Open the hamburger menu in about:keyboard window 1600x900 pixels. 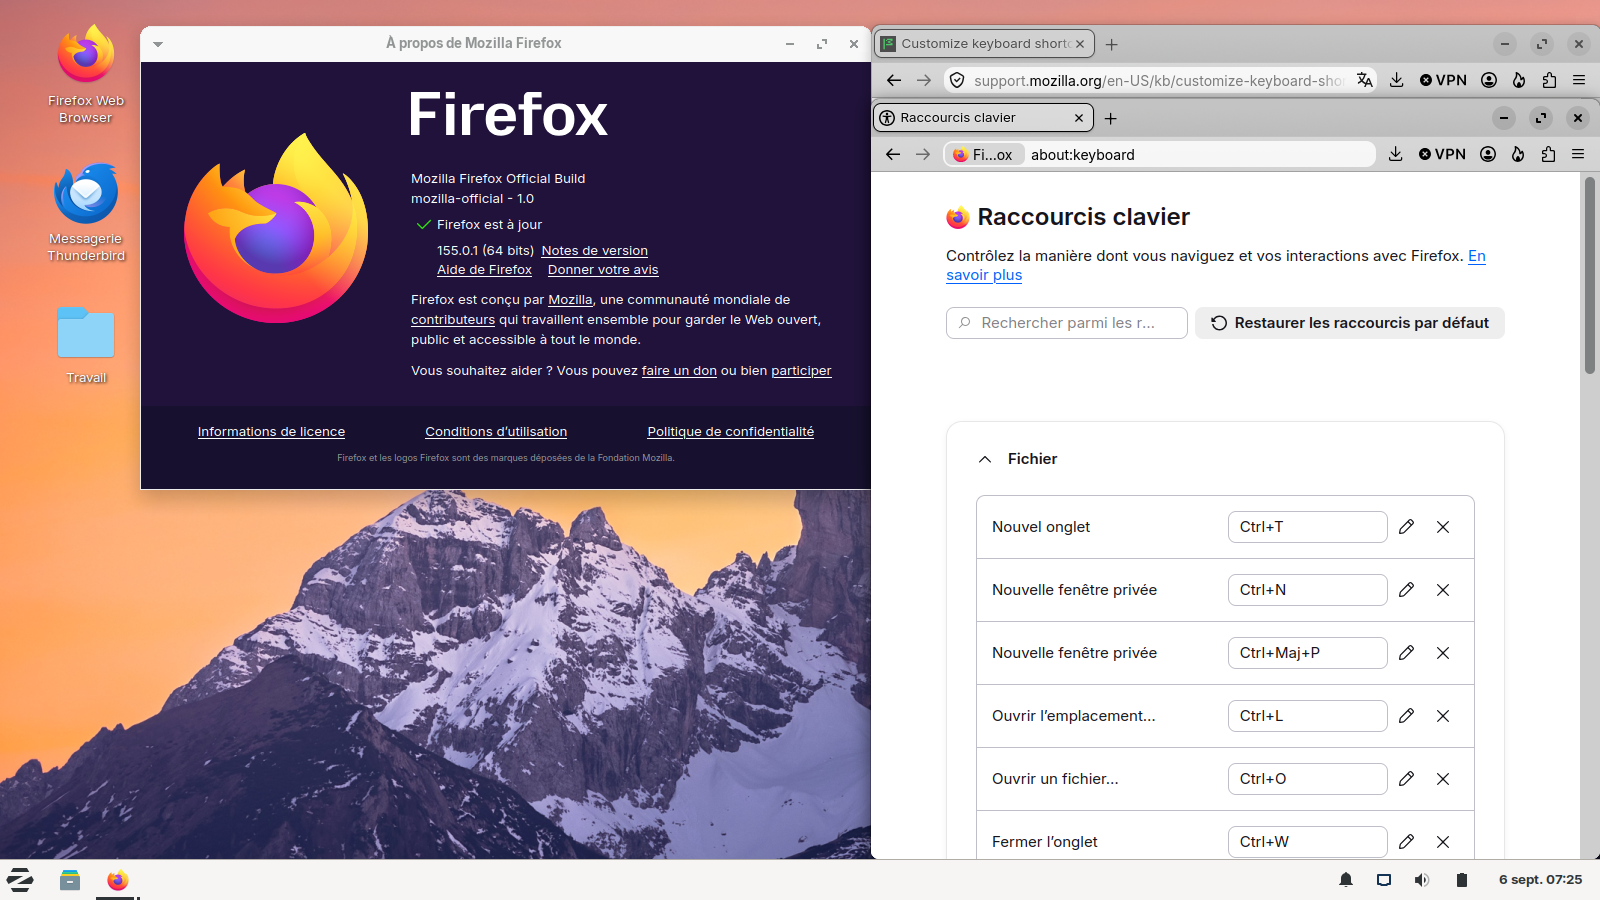pos(1578,154)
